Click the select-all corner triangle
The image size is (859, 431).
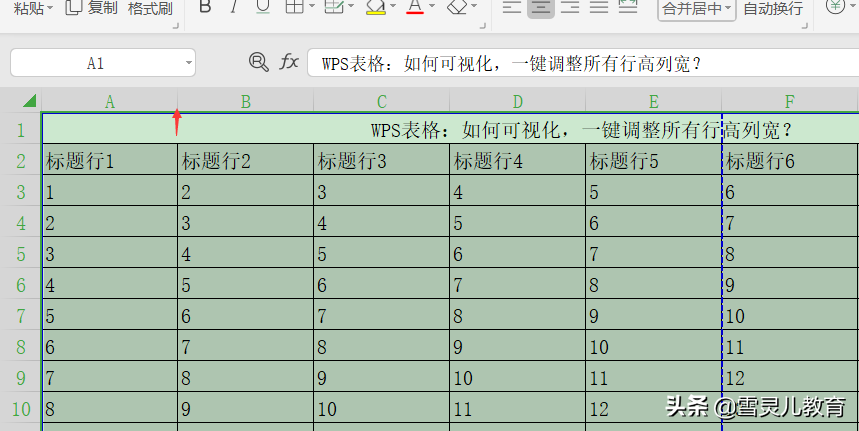coord(29,101)
